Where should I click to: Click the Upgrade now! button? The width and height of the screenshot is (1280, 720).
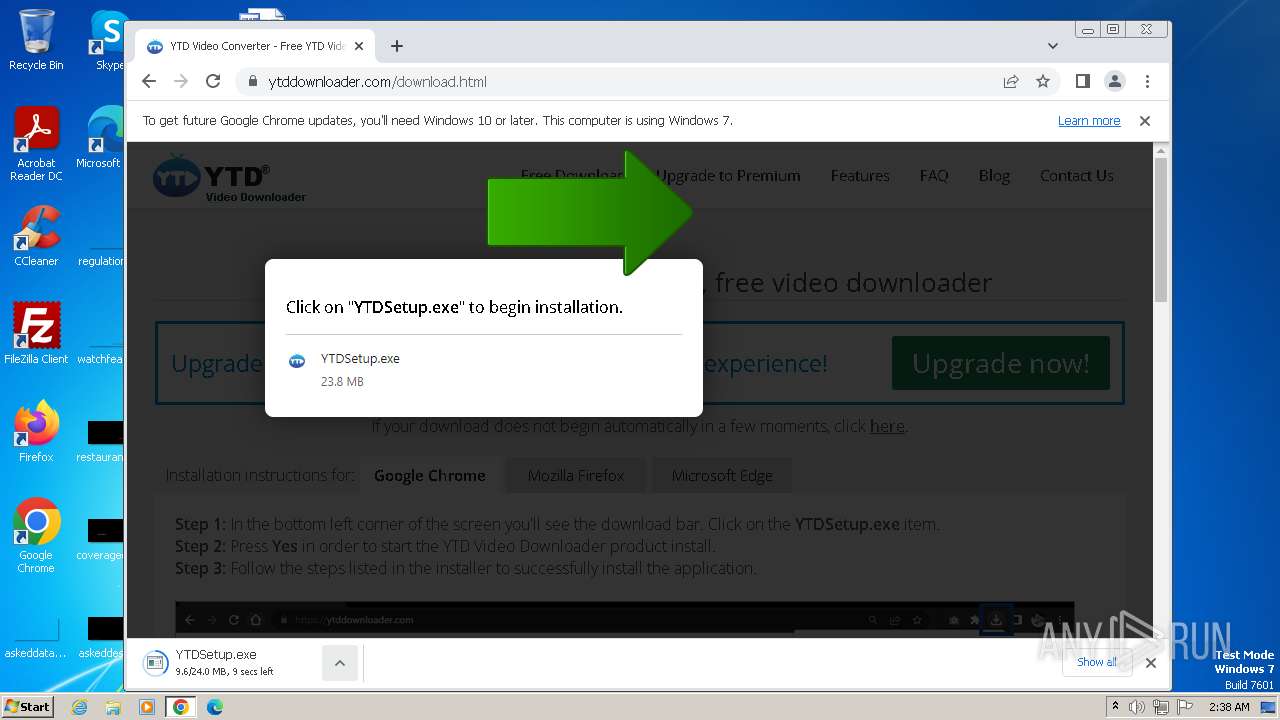pos(1001,363)
